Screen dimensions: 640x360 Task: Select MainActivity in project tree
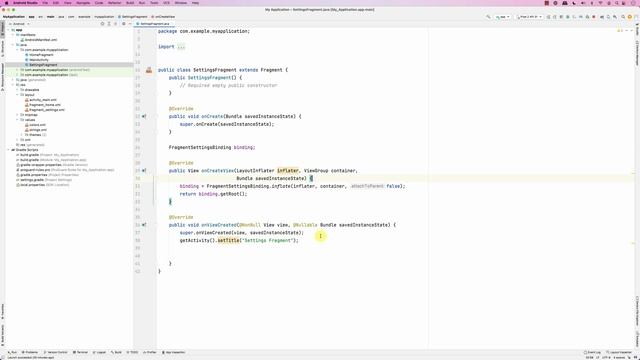39,60
